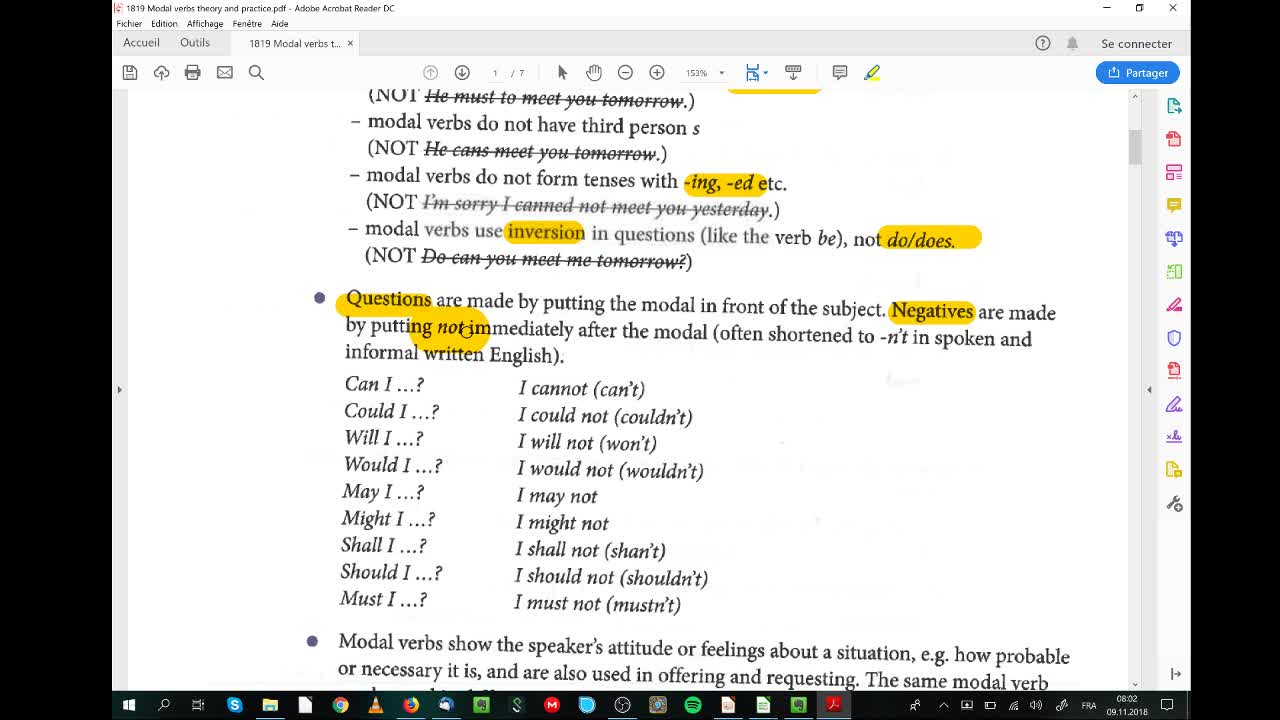The width and height of the screenshot is (1280, 720).
Task: Activate the highlighter pen tool
Action: (x=872, y=72)
